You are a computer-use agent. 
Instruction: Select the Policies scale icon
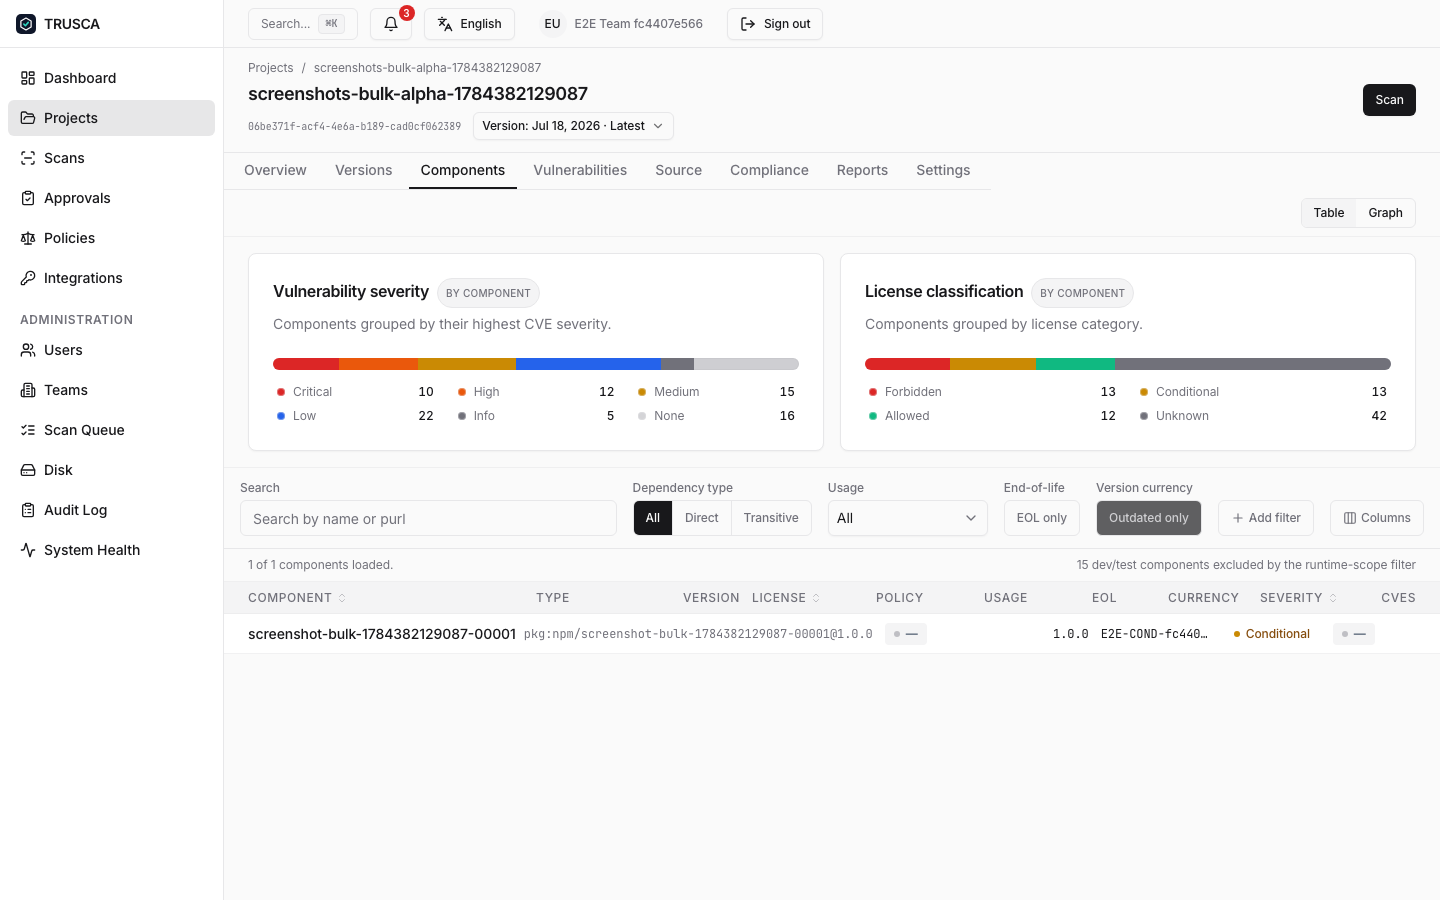click(28, 238)
